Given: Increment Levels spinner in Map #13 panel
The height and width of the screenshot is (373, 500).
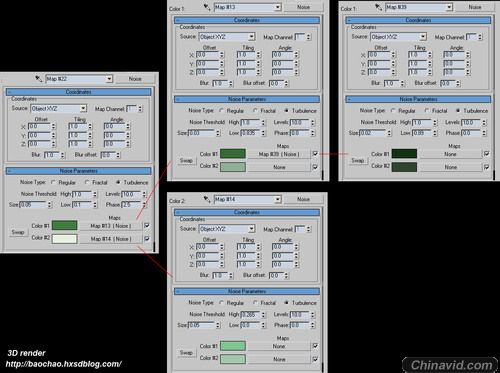Looking at the screenshot, I should pyautogui.click(x=313, y=121).
